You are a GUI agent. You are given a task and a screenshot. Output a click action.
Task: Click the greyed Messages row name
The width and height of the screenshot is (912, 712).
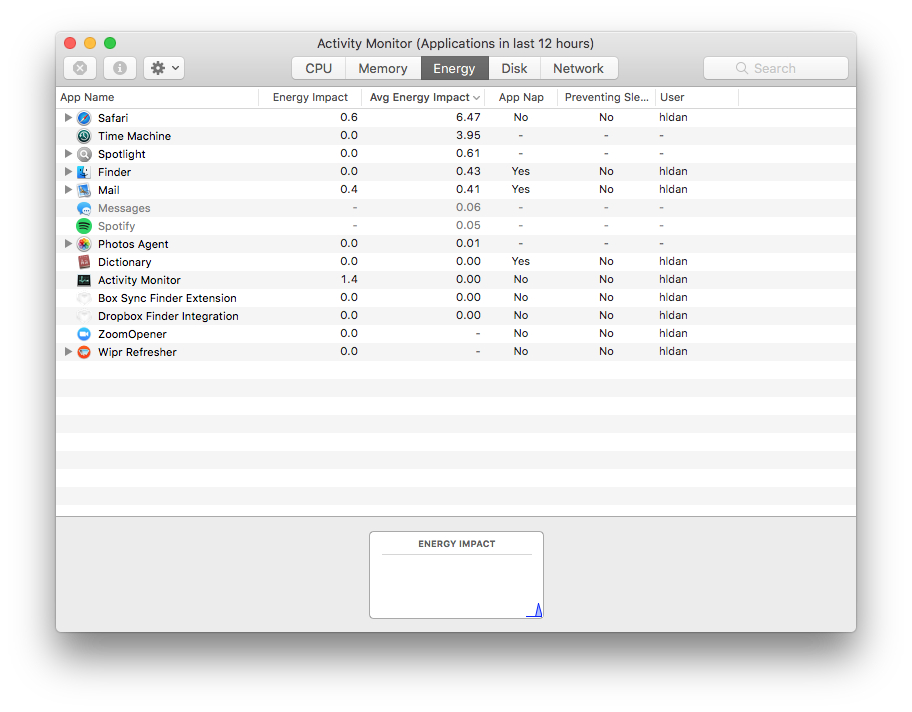pos(124,208)
